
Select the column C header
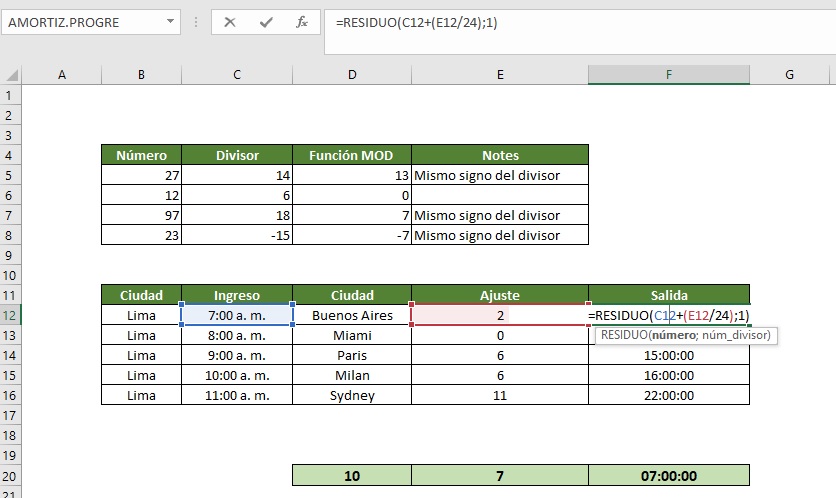point(237,75)
